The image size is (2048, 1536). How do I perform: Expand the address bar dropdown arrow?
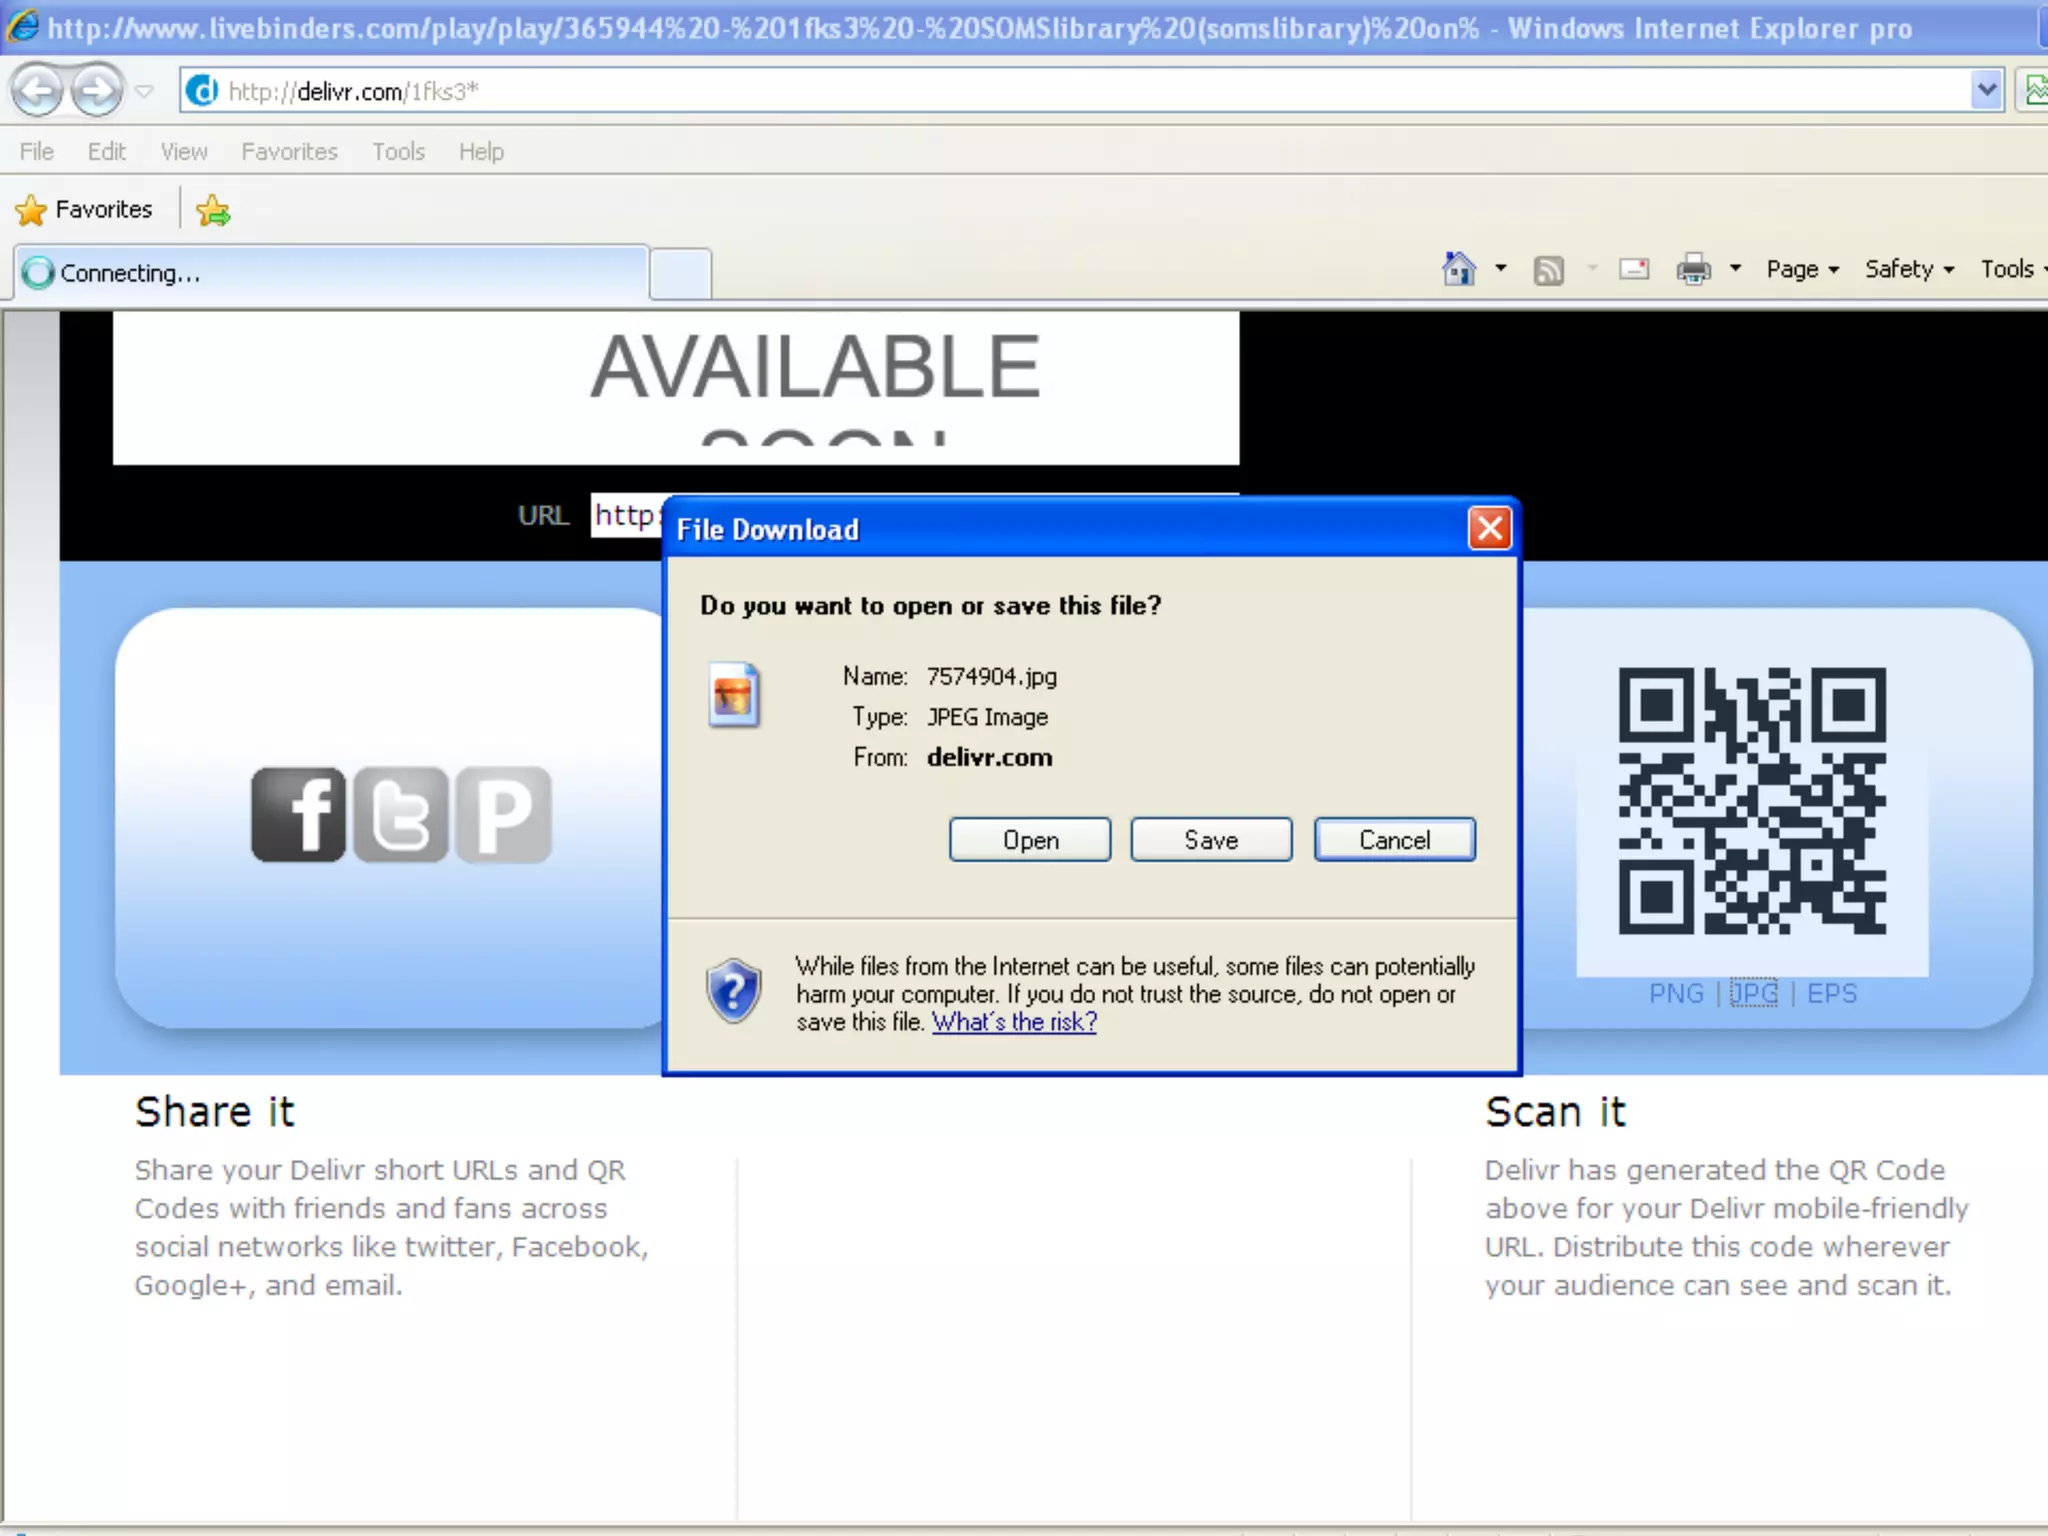click(x=1986, y=91)
